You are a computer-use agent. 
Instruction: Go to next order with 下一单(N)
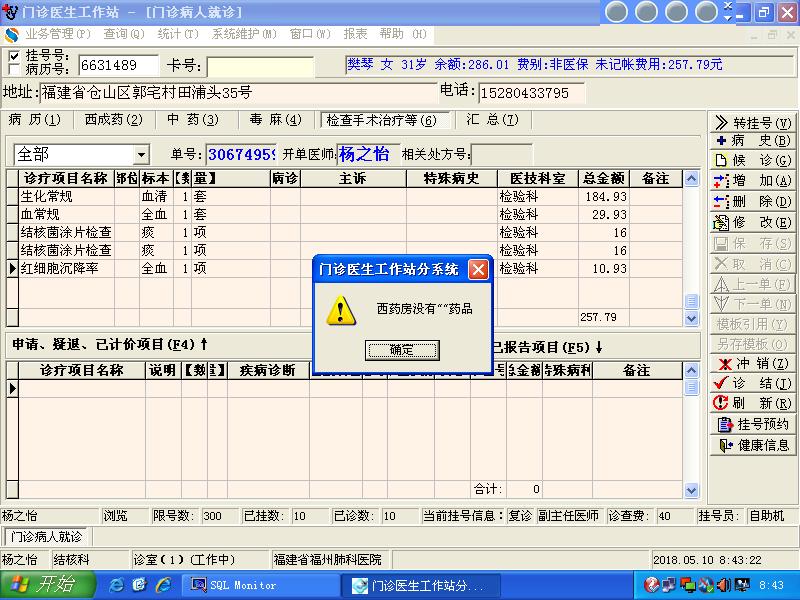(x=753, y=304)
